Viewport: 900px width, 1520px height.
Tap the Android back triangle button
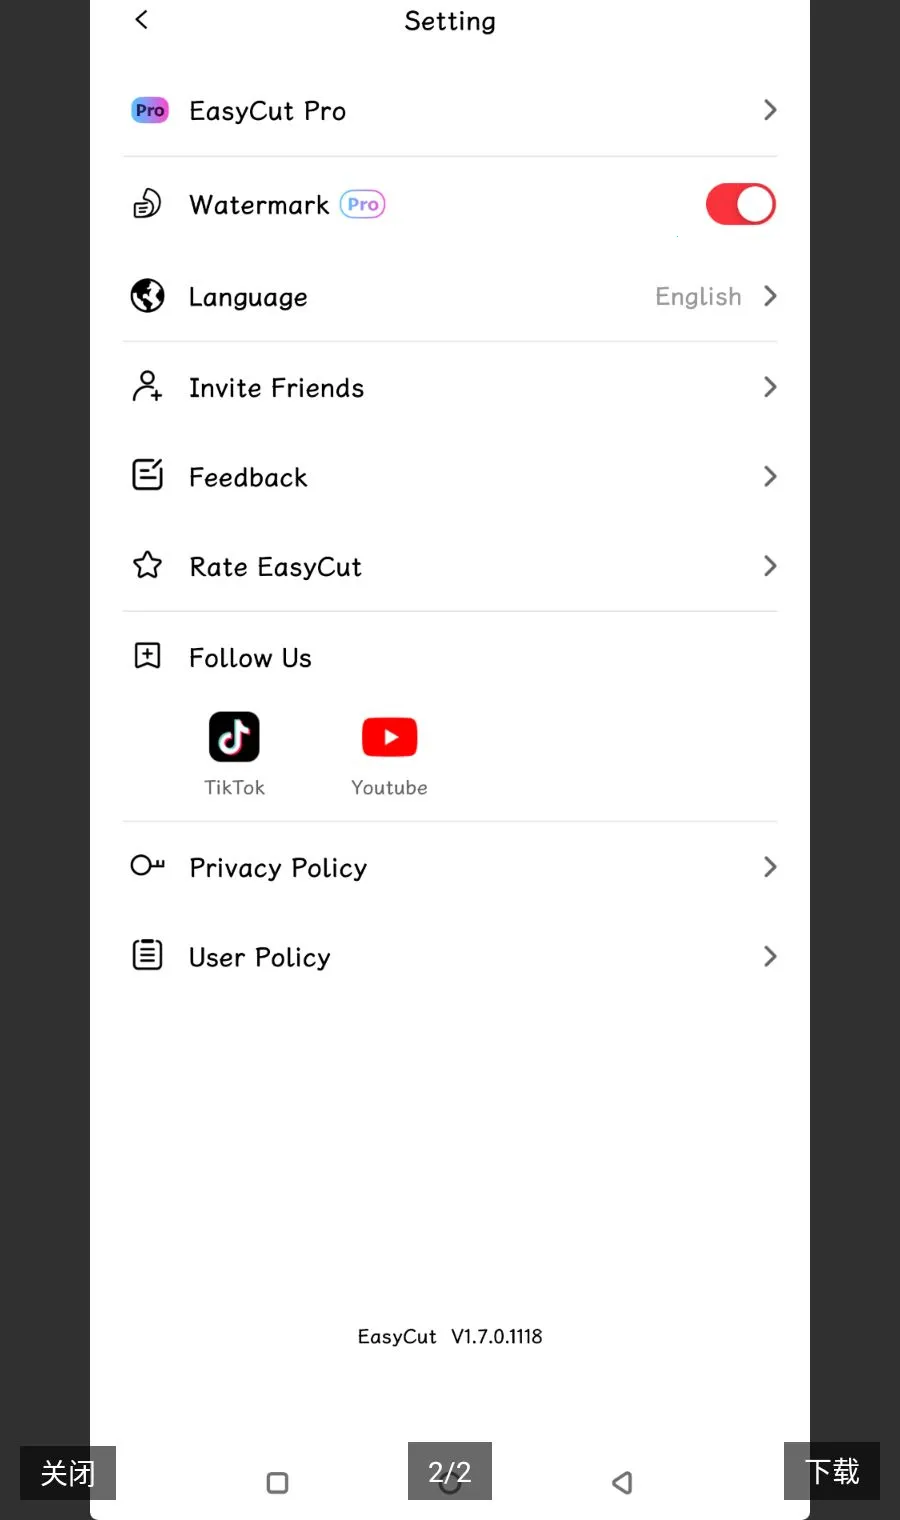click(x=622, y=1482)
